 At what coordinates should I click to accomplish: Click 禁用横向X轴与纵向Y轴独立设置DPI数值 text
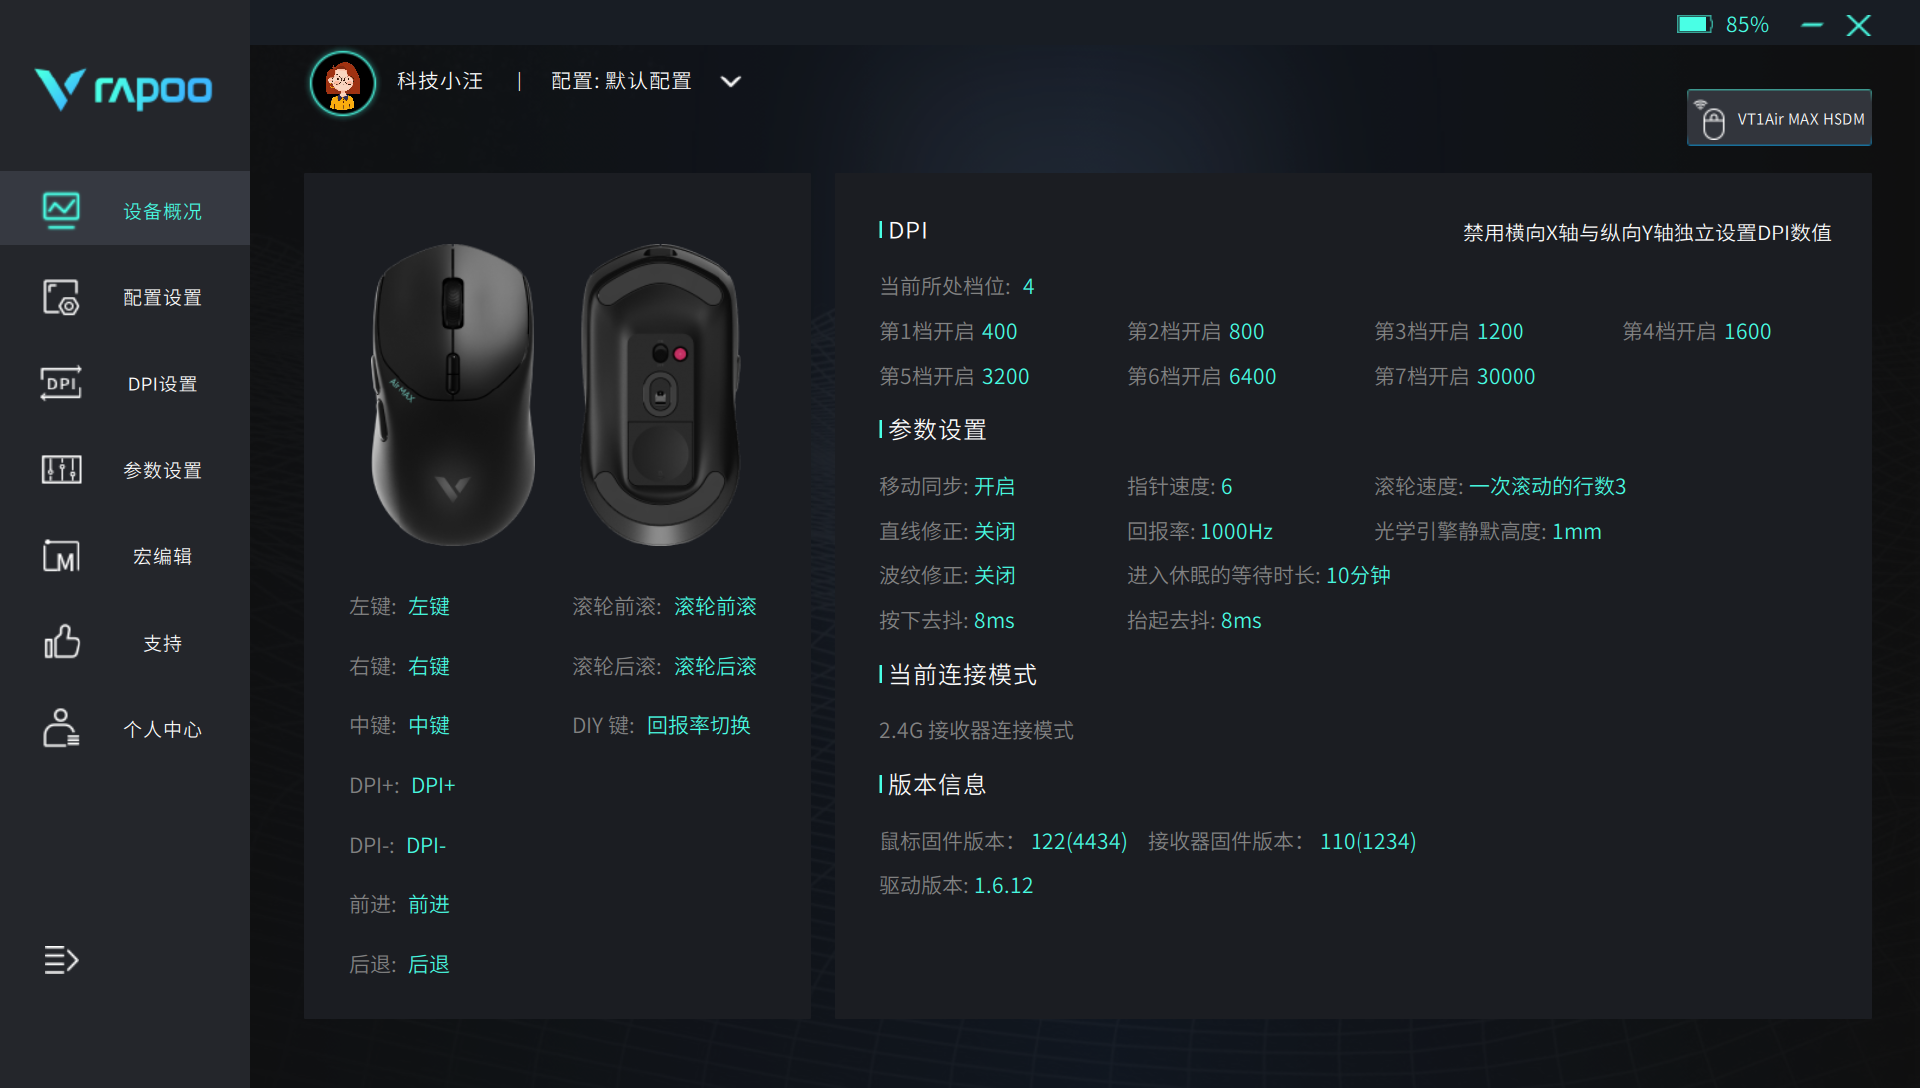click(x=1647, y=232)
